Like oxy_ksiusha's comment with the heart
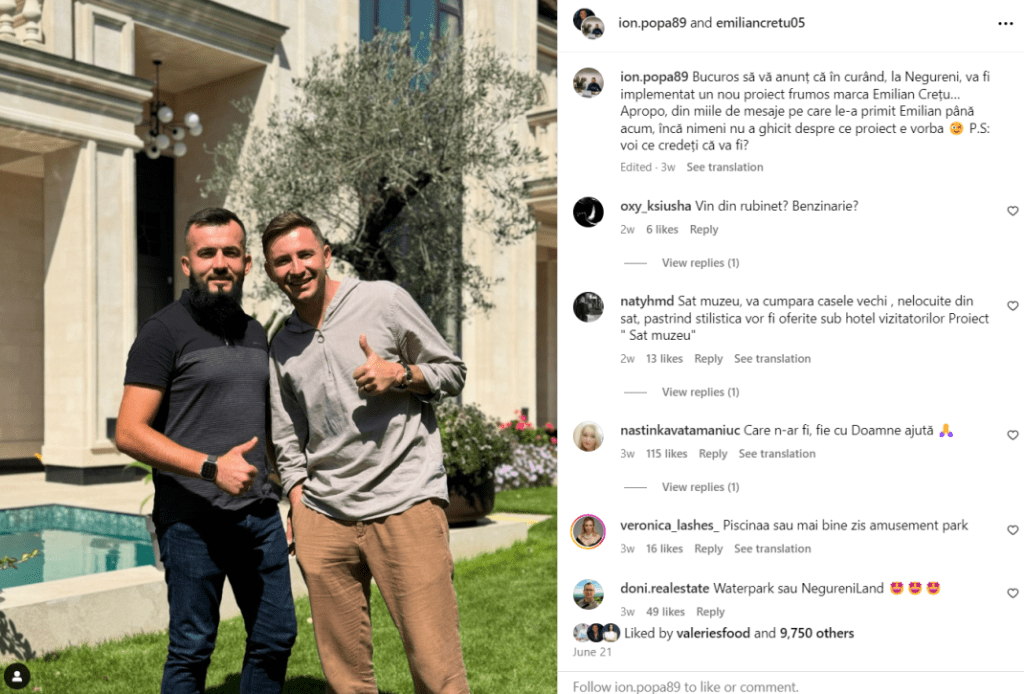 coord(1012,211)
